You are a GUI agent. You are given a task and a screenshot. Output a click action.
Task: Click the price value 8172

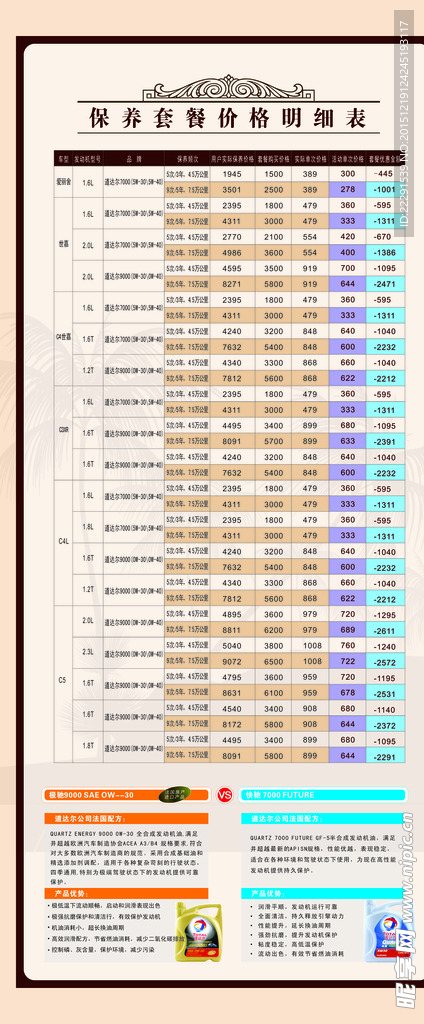click(x=232, y=724)
